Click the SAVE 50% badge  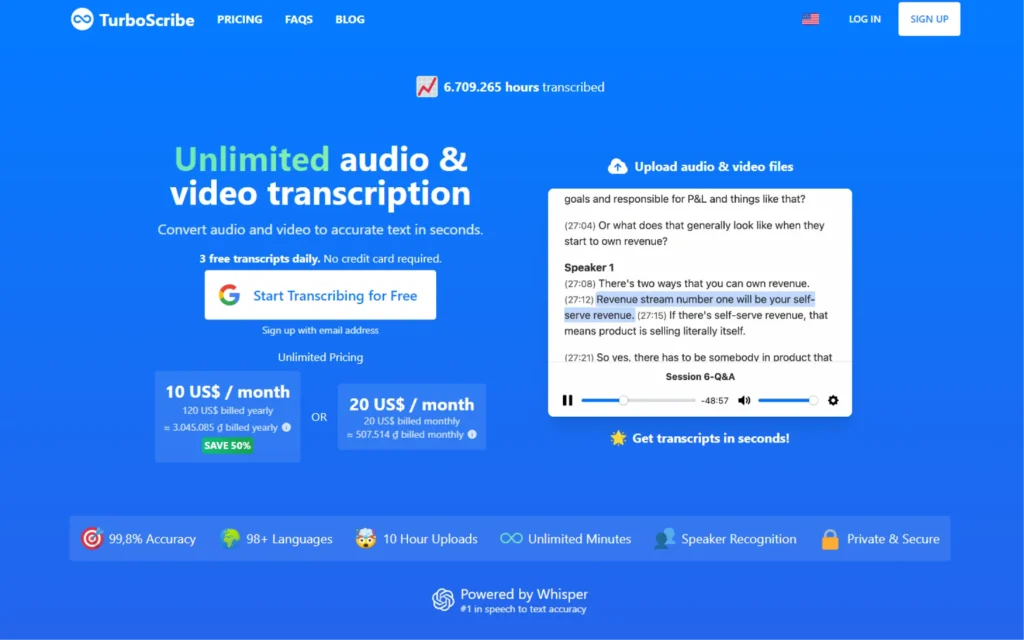pyautogui.click(x=227, y=445)
